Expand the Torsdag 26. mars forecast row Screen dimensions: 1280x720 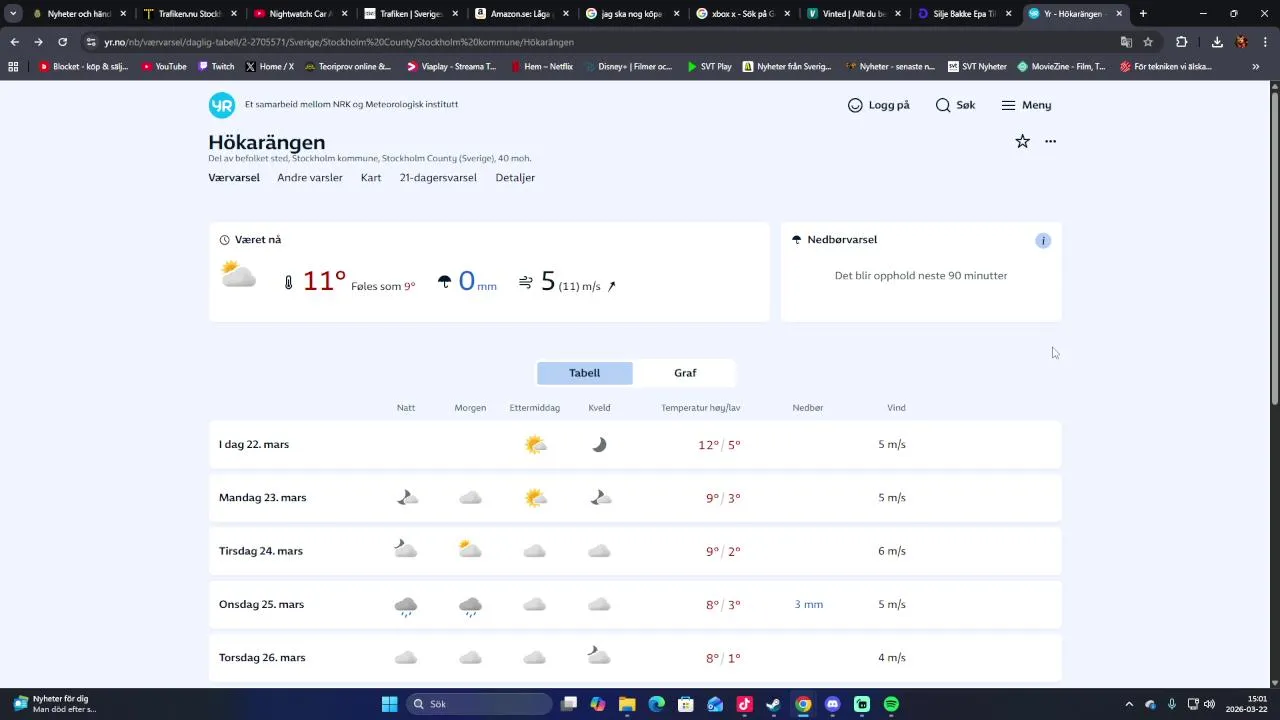click(x=635, y=658)
